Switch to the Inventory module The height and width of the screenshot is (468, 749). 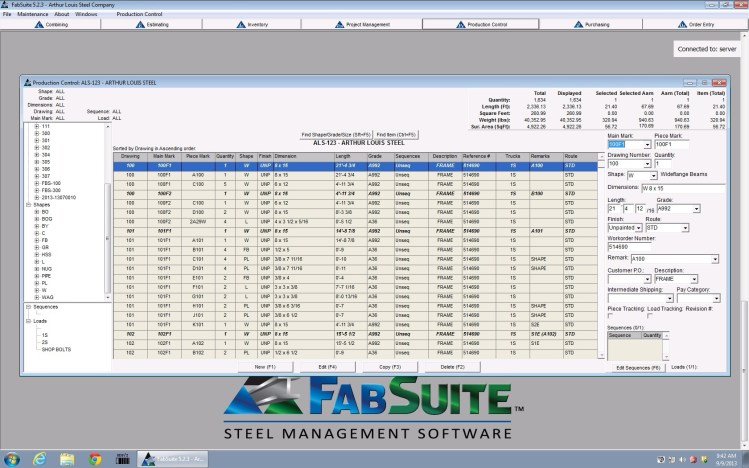click(255, 23)
